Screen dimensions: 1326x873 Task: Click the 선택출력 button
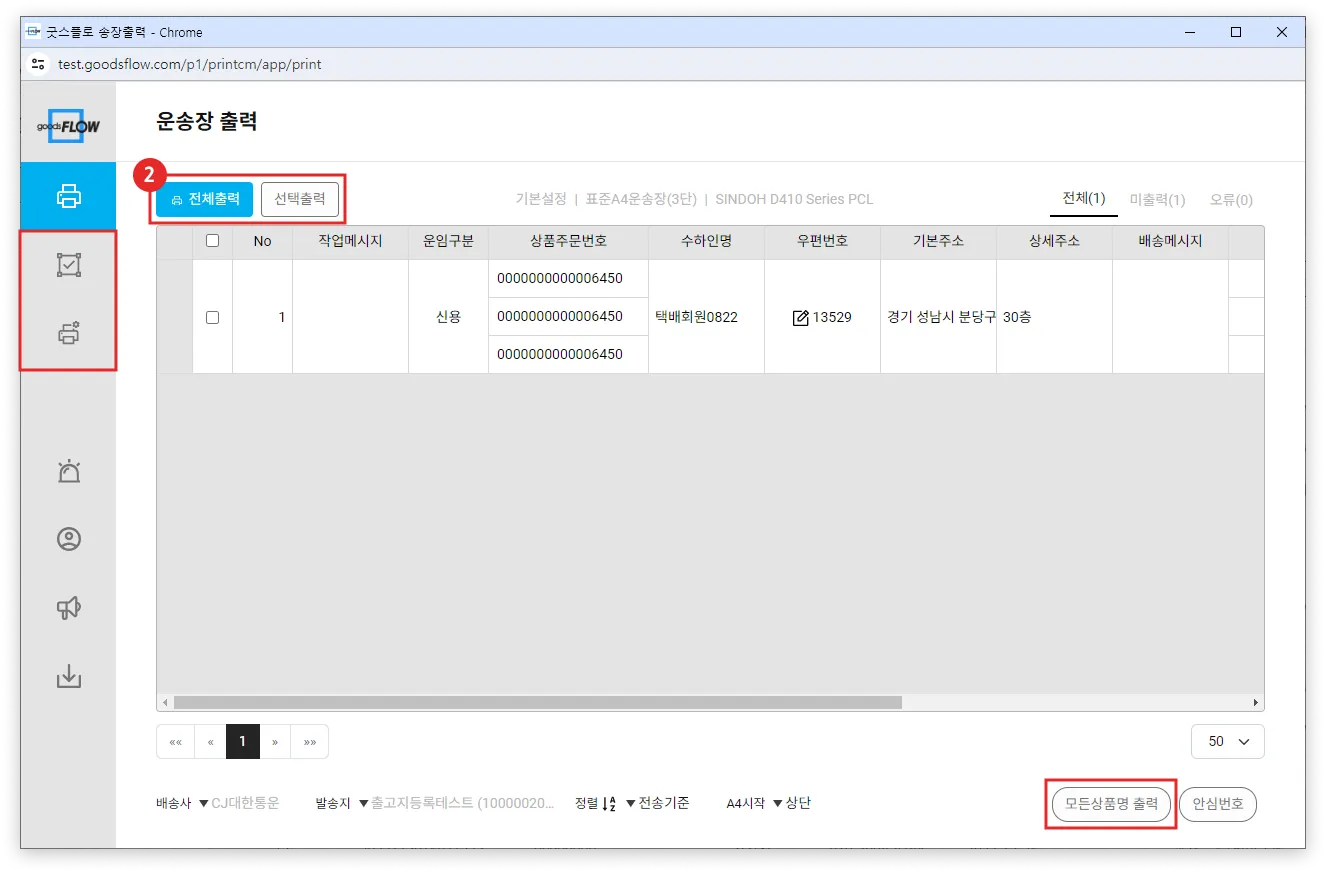(x=300, y=199)
